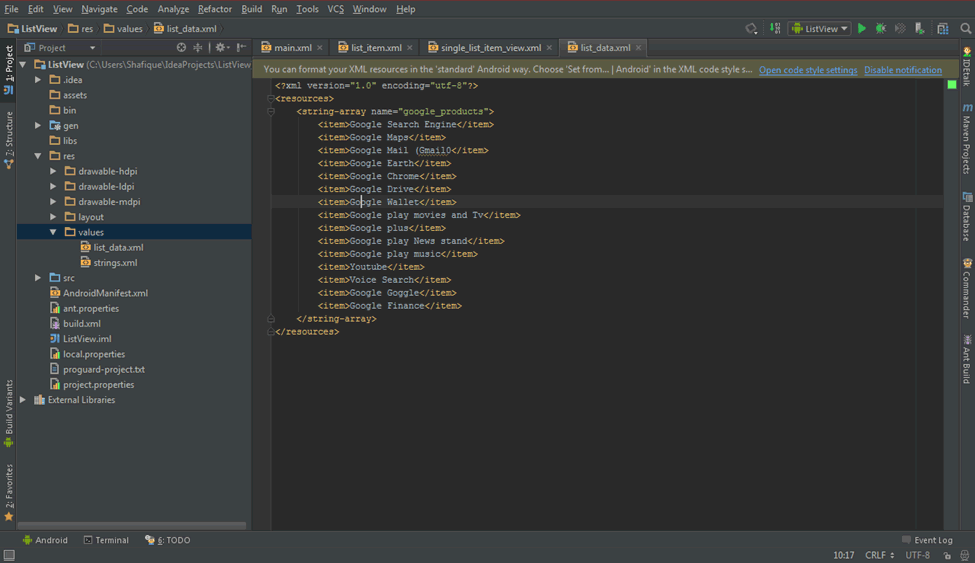
Task: Click the Make project icon in toolbar
Action: [x=775, y=29]
